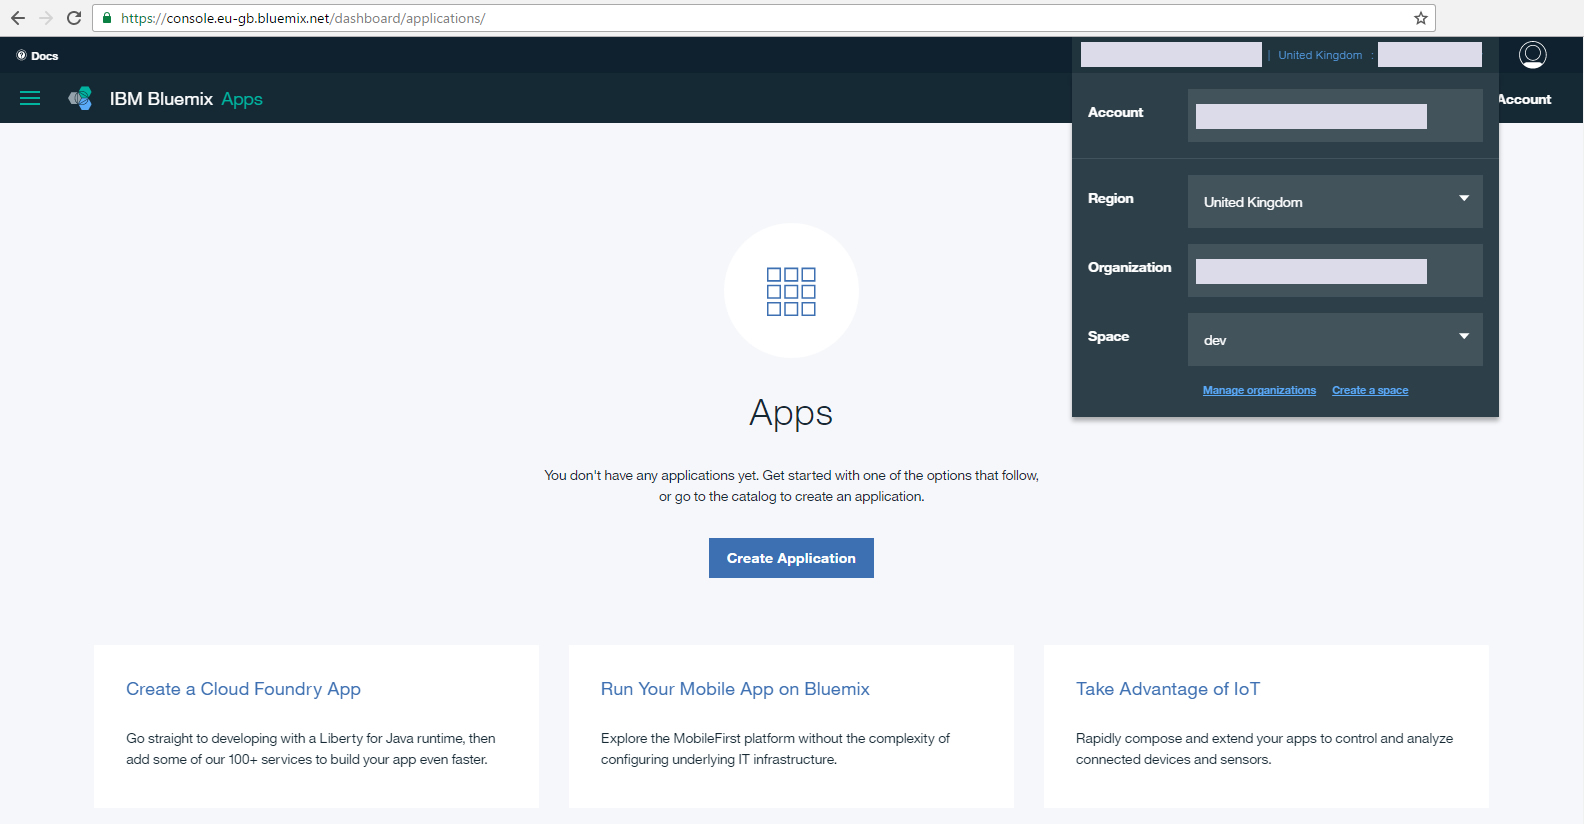Click the Space dropdown arrow
1584x824 pixels.
(x=1464, y=336)
